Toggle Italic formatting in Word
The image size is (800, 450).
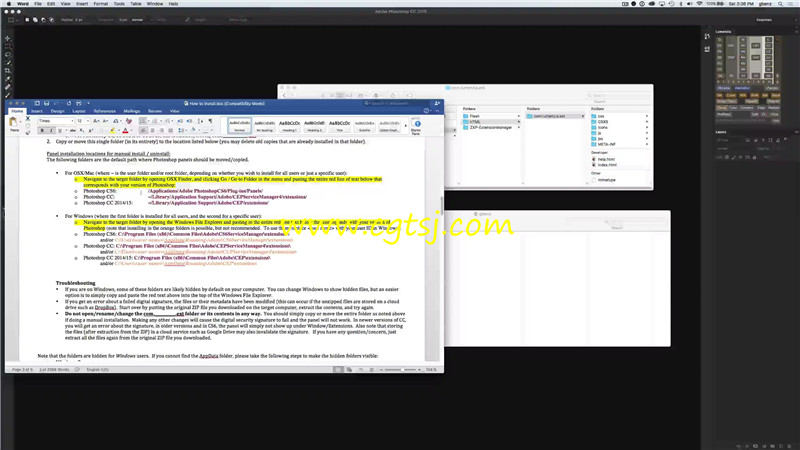[51, 131]
